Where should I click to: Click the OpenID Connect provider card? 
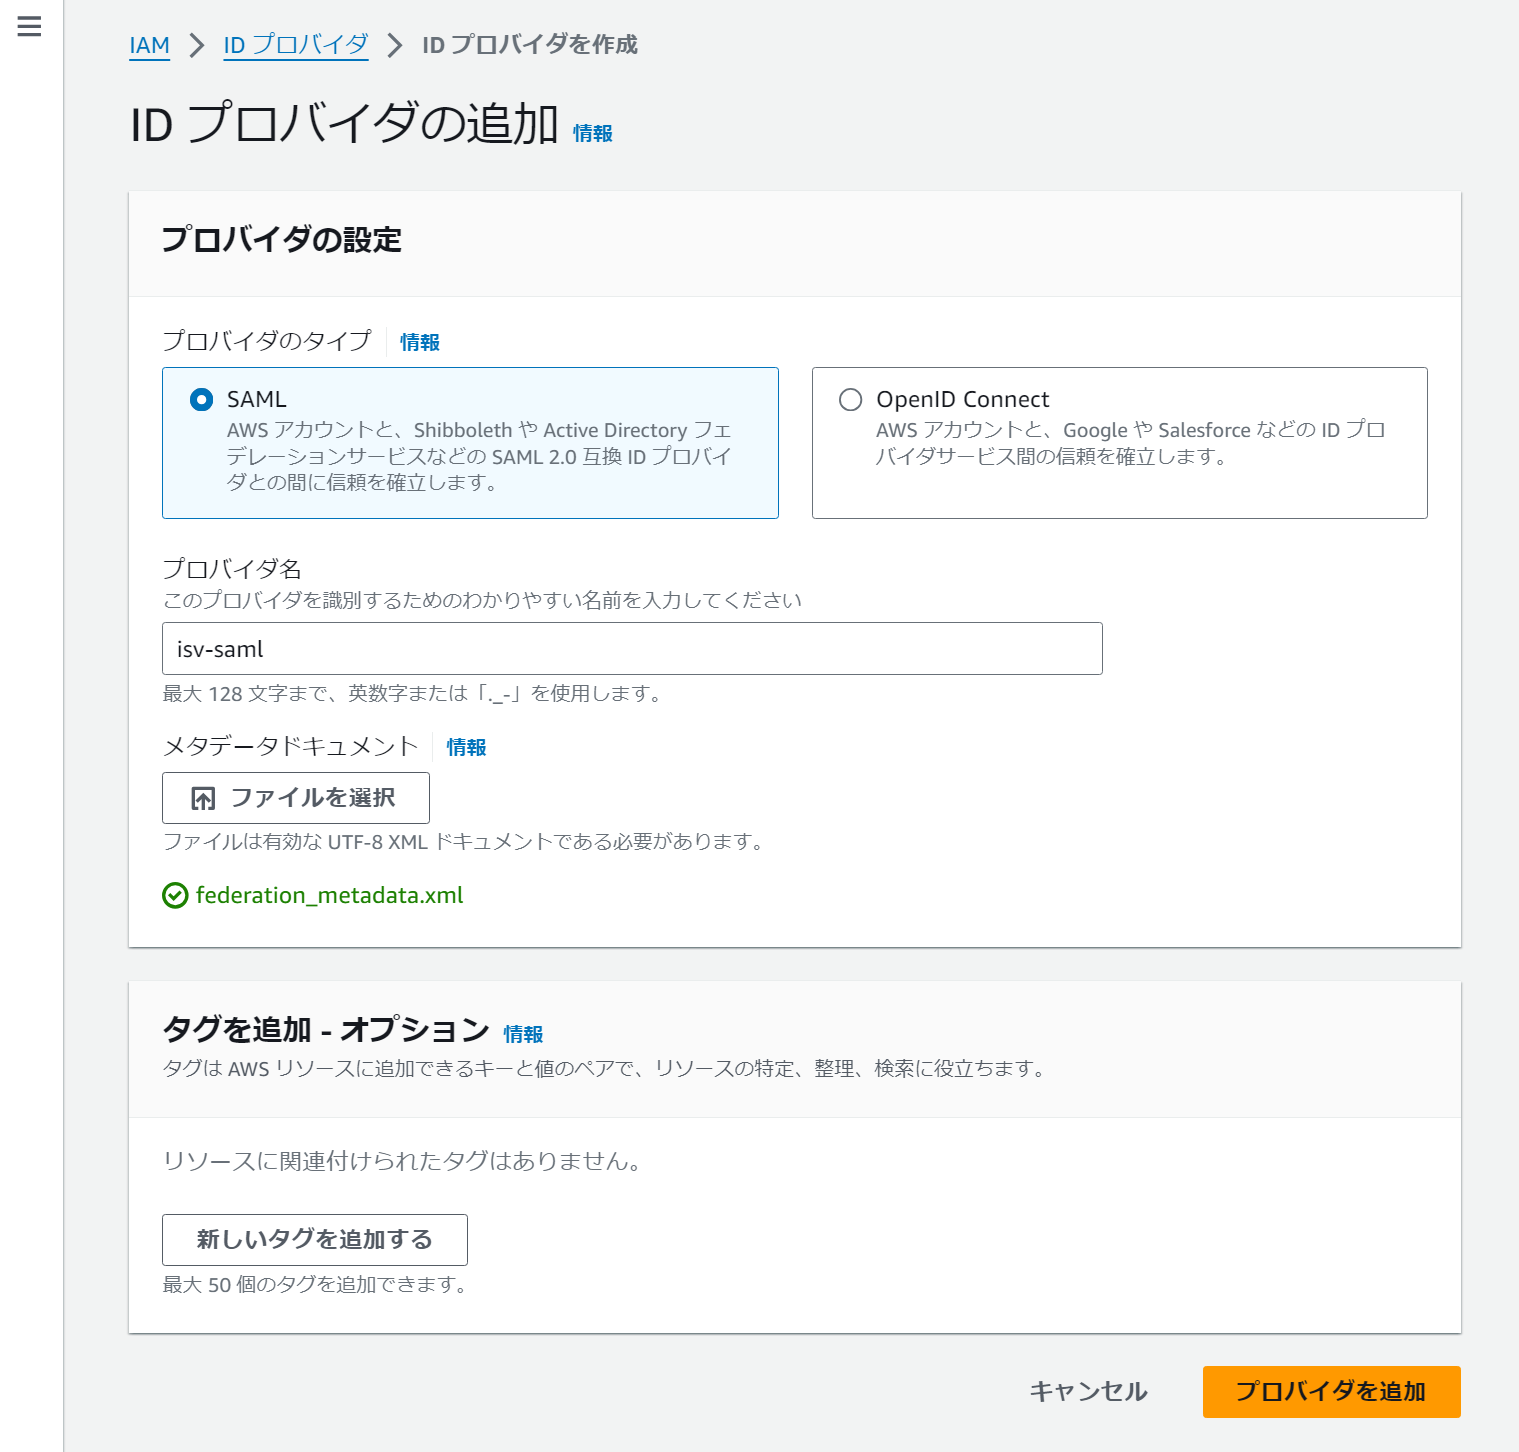pyautogui.click(x=1119, y=443)
